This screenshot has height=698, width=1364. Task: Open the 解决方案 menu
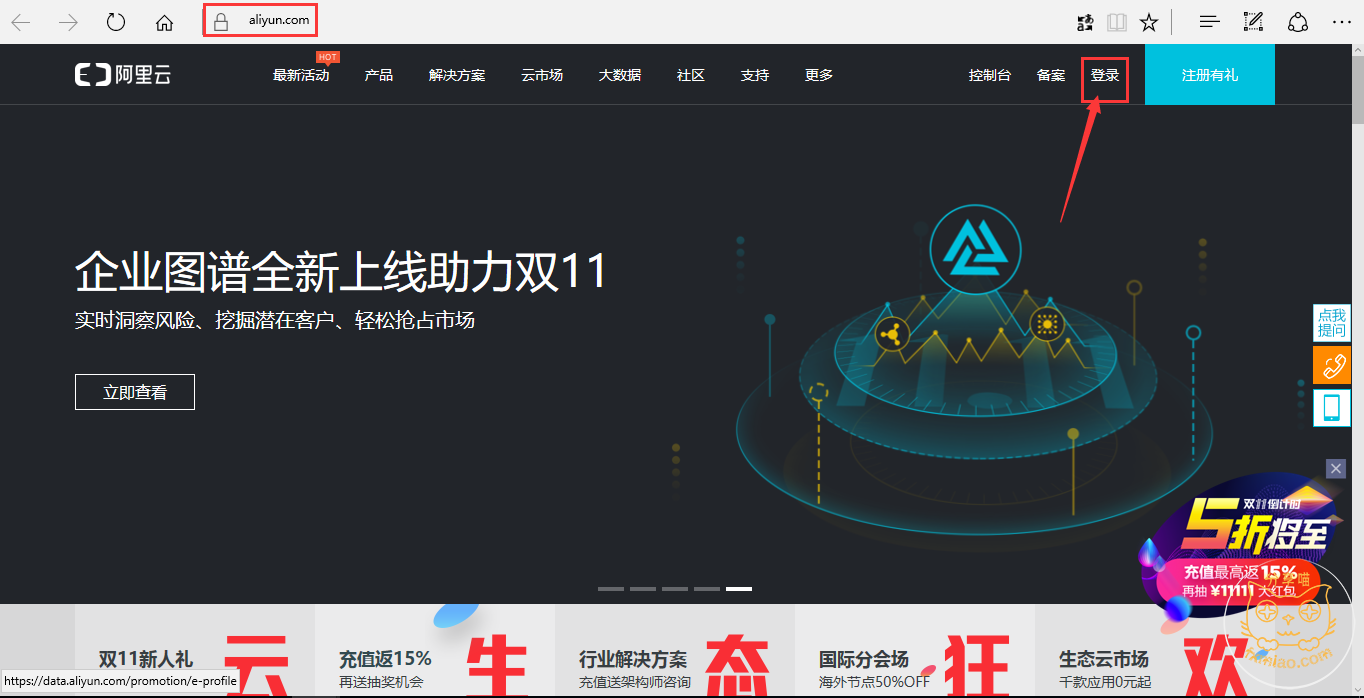click(457, 75)
